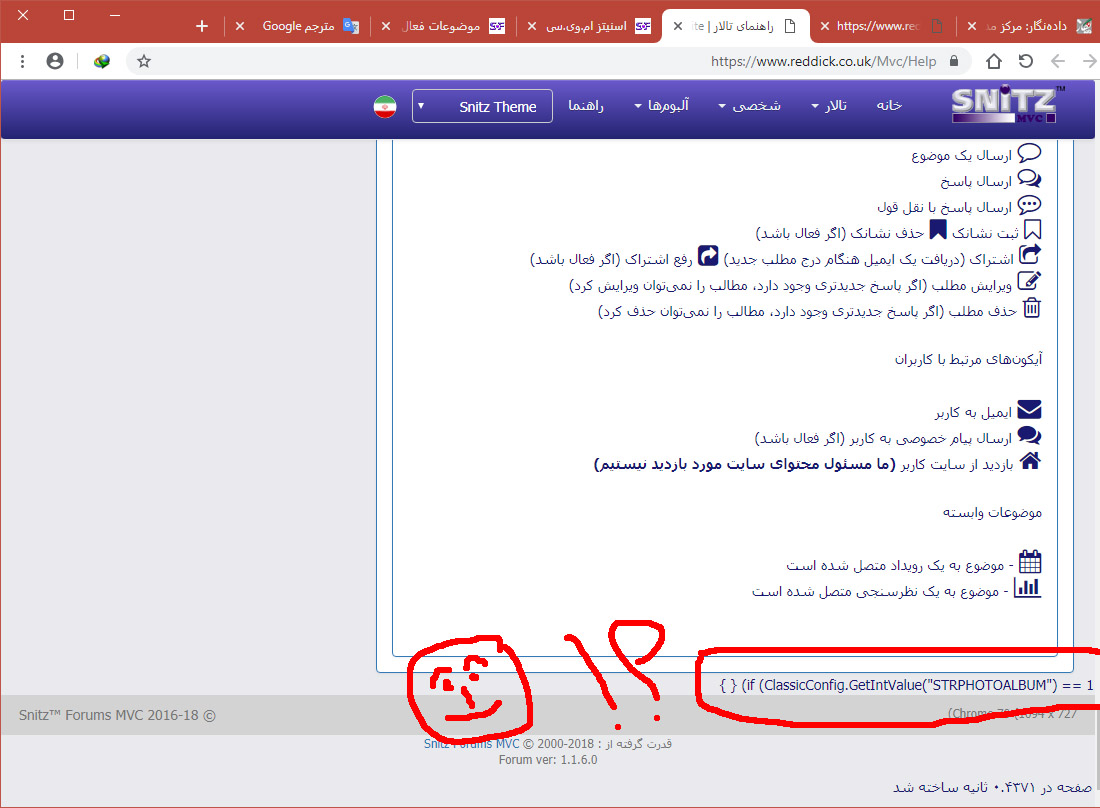Click the bar chart poll icon
The height and width of the screenshot is (808, 1100).
[x=1027, y=589]
